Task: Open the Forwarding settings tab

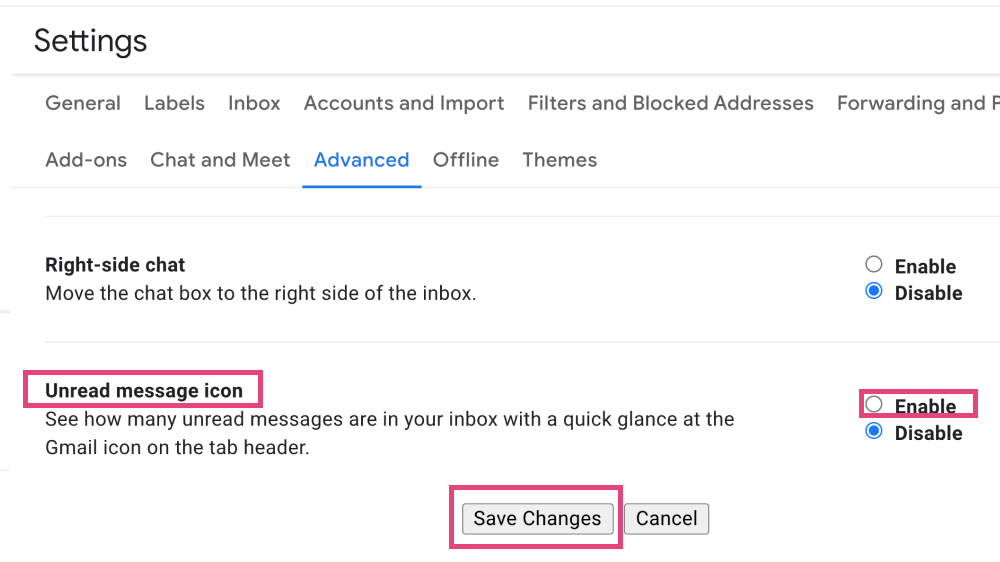Action: coord(918,103)
